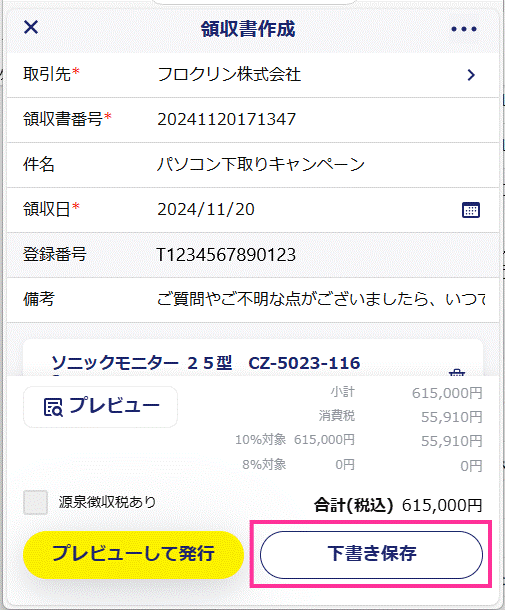
Task: Open the プレビュー button
Action: (x=100, y=407)
